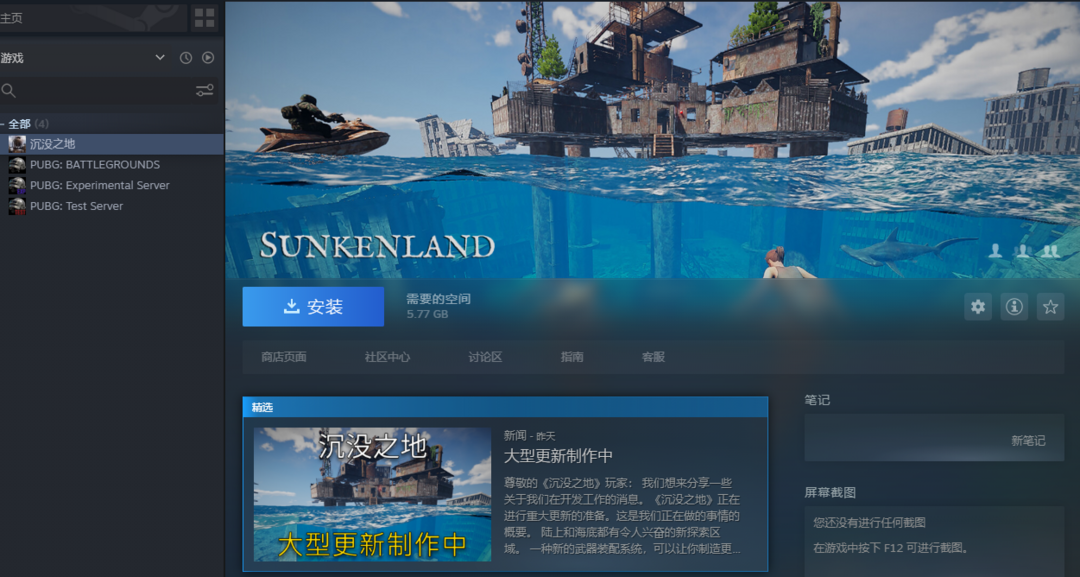1080x577 pixels.
Task: Open the 大型更新制作中 news thumbnail
Action: tap(373, 494)
